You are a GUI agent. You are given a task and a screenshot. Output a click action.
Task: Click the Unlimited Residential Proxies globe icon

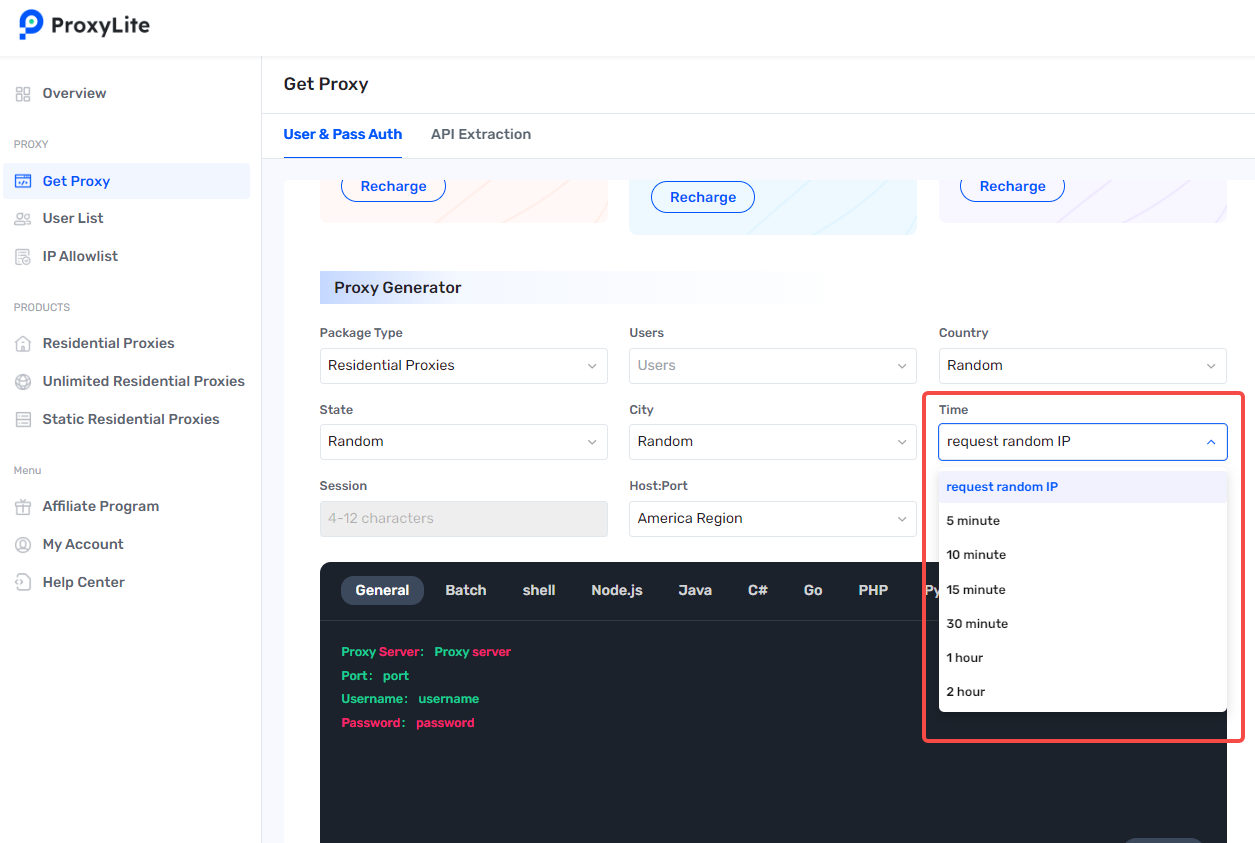click(23, 382)
